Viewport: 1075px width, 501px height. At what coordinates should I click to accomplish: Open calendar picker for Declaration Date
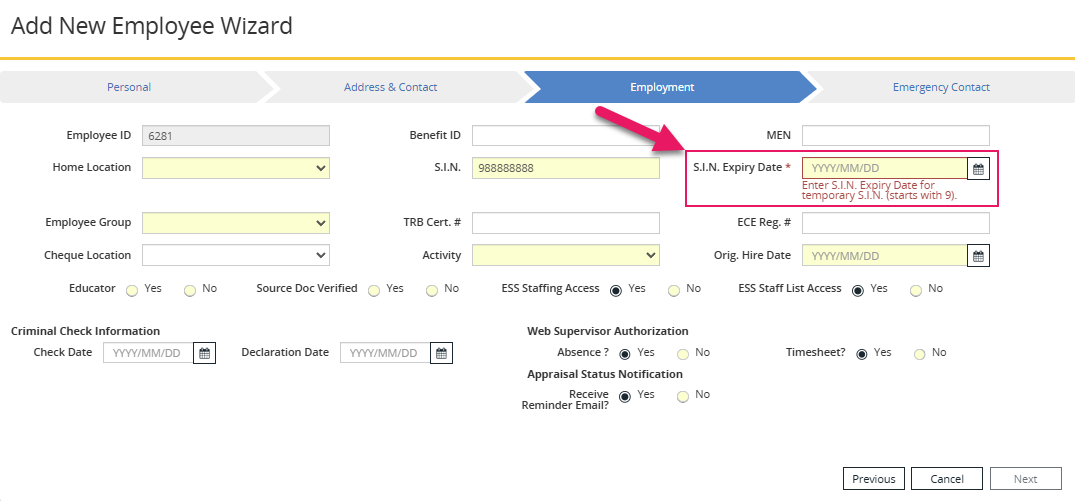442,353
